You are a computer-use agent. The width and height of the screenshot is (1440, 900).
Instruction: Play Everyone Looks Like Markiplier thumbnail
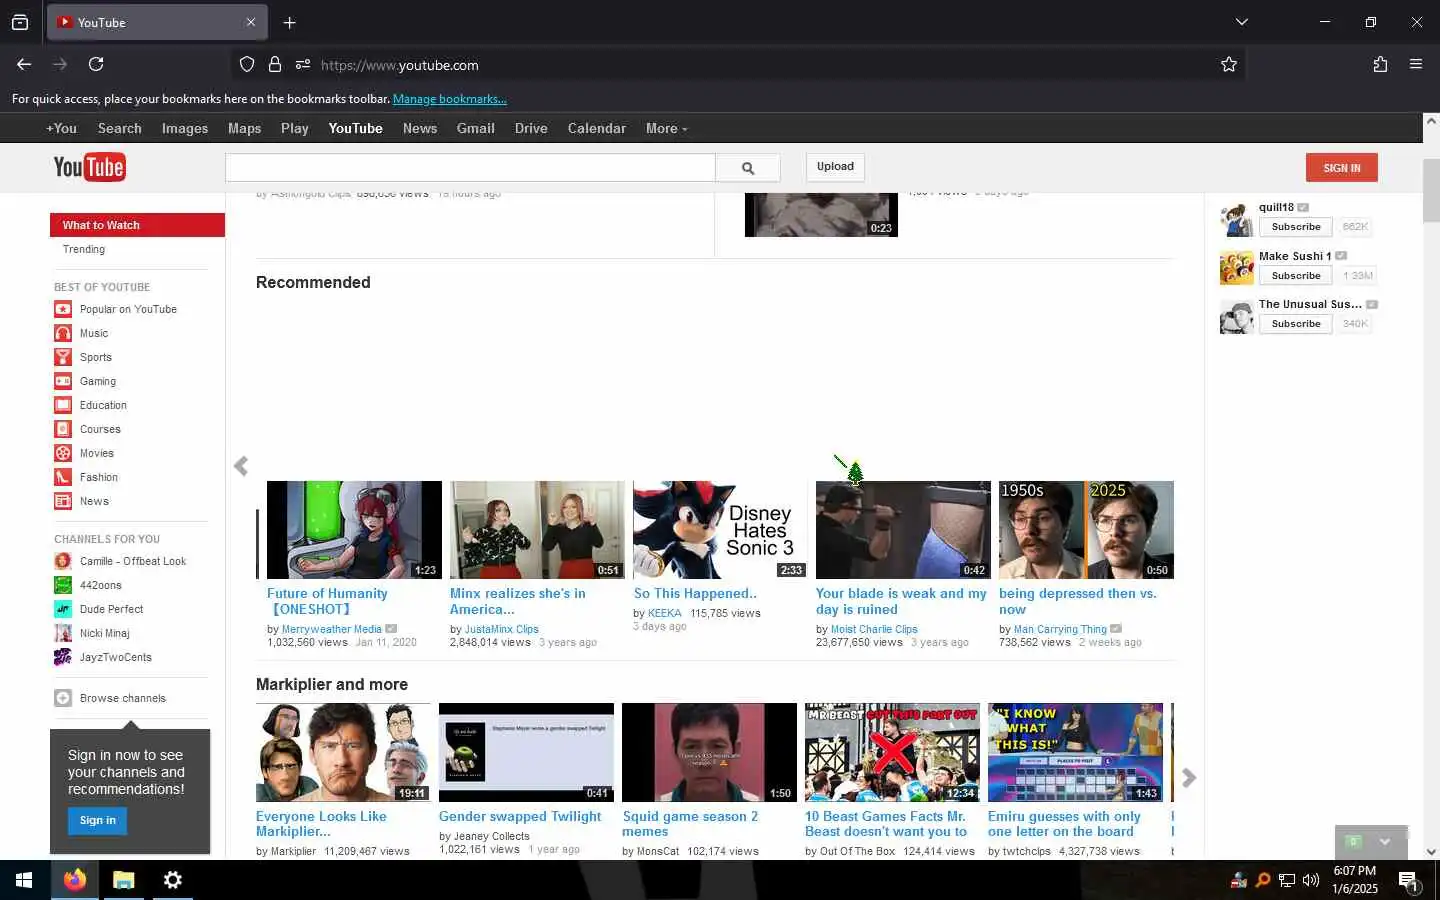click(x=343, y=752)
